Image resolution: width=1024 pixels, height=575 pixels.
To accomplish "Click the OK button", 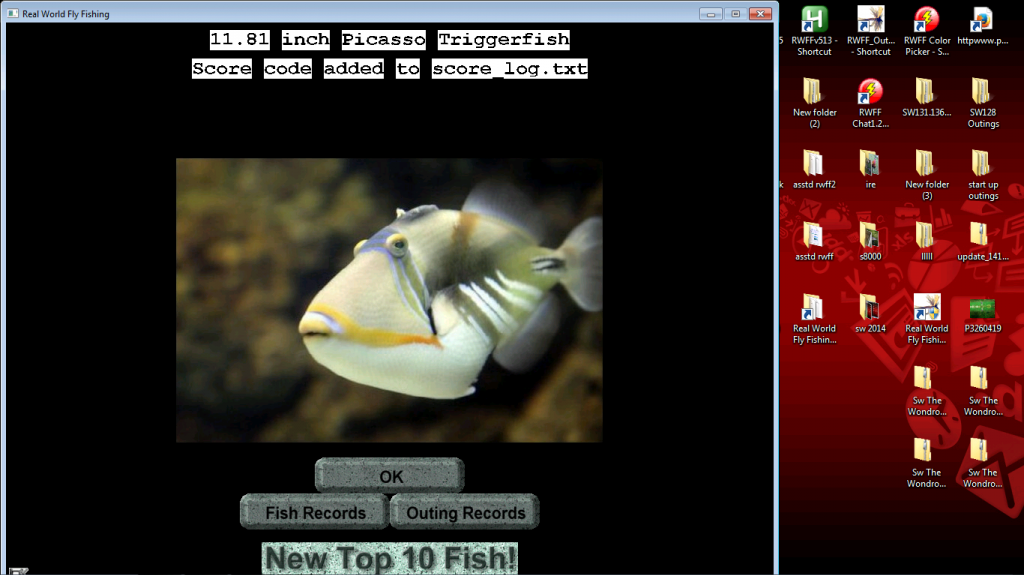I will 389,476.
